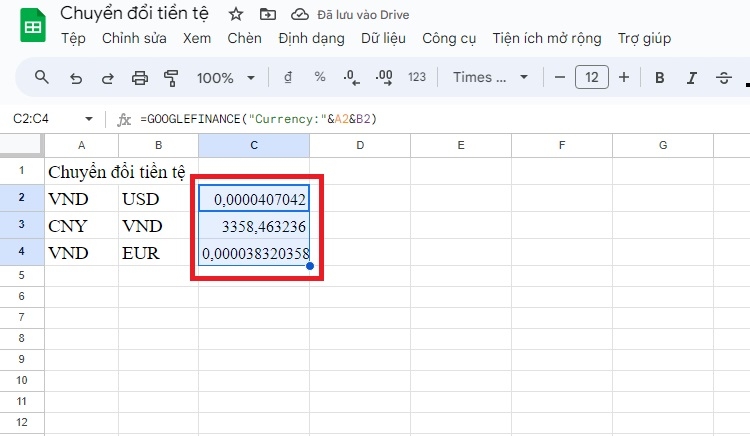Click cell C2 value 0,0000407042
Image resolution: width=750 pixels, height=436 pixels.
(254, 198)
